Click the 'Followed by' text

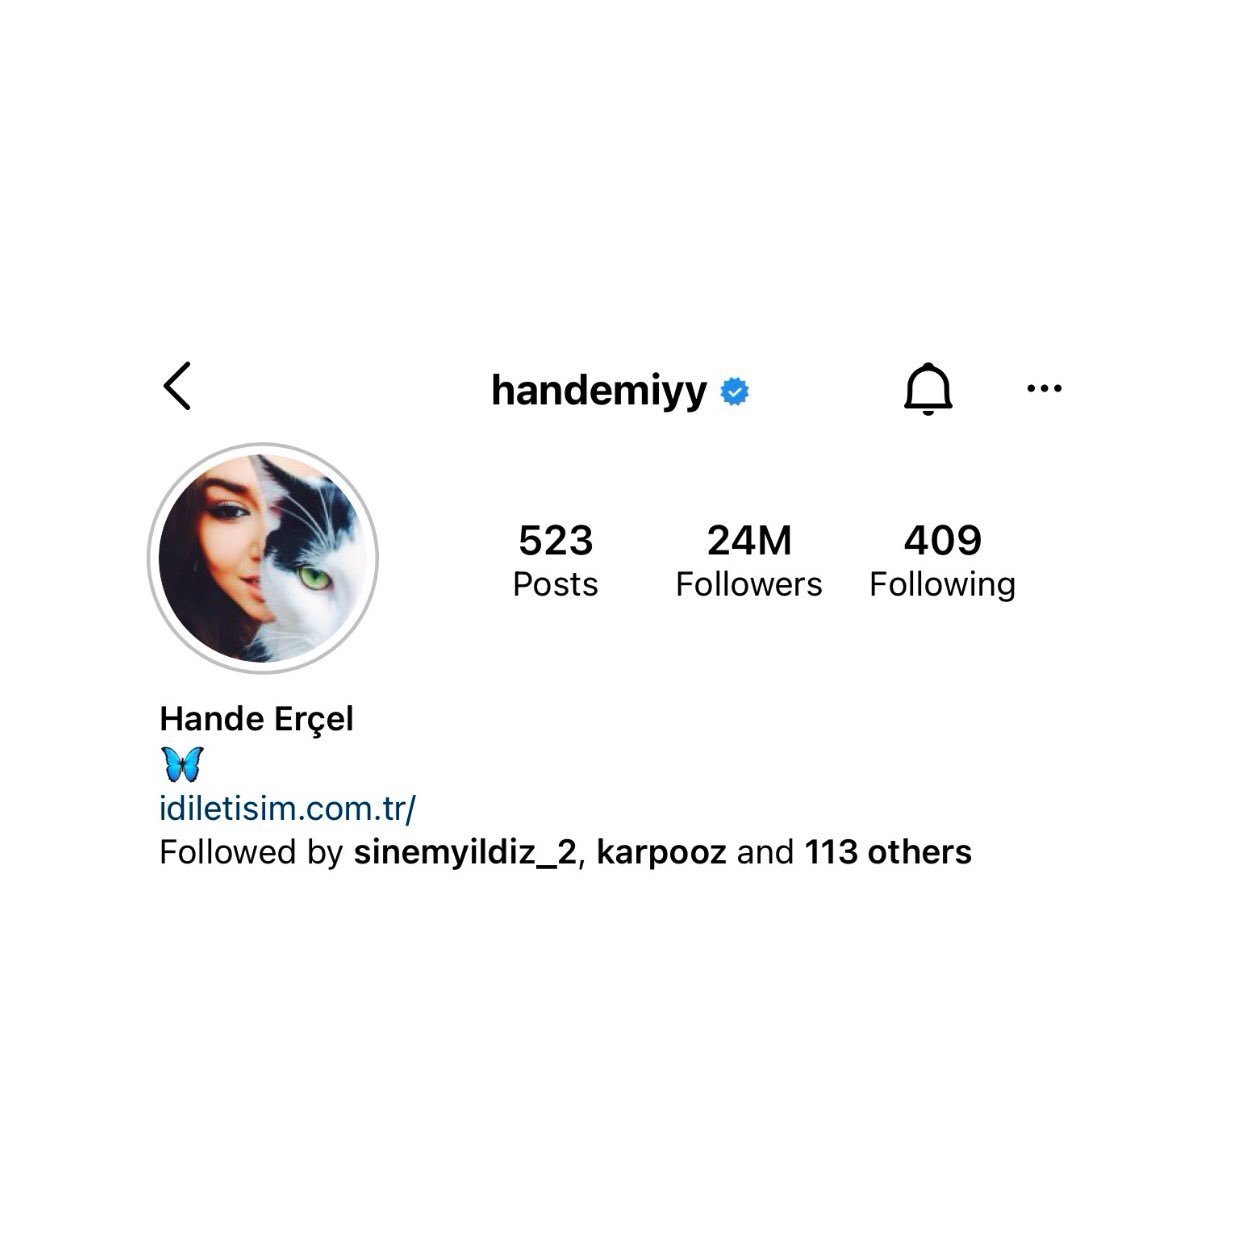pos(251,853)
